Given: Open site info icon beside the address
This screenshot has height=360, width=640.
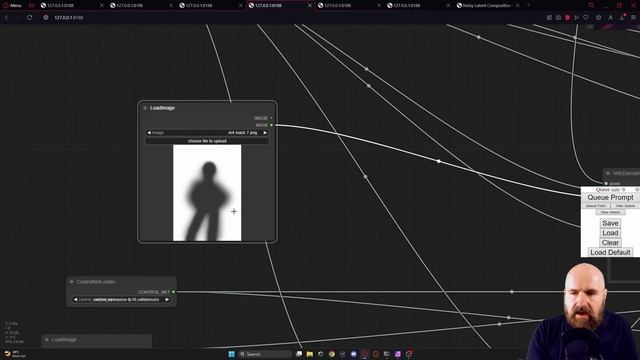Looking at the screenshot, I should tap(46, 18).
